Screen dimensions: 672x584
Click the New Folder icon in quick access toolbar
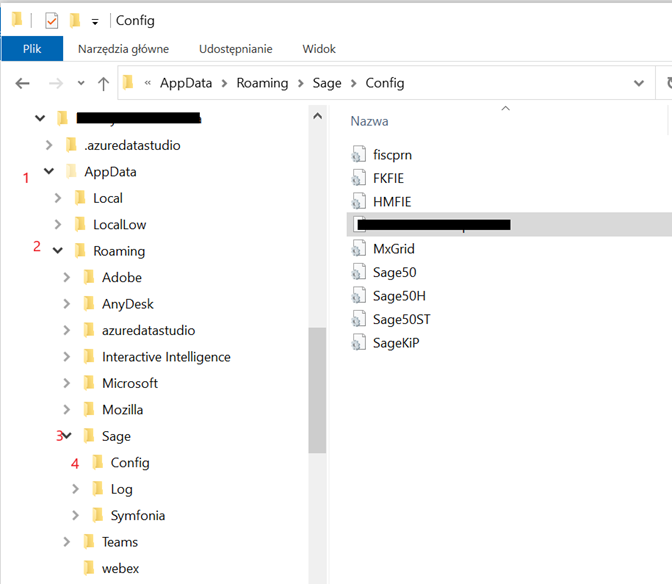75,20
